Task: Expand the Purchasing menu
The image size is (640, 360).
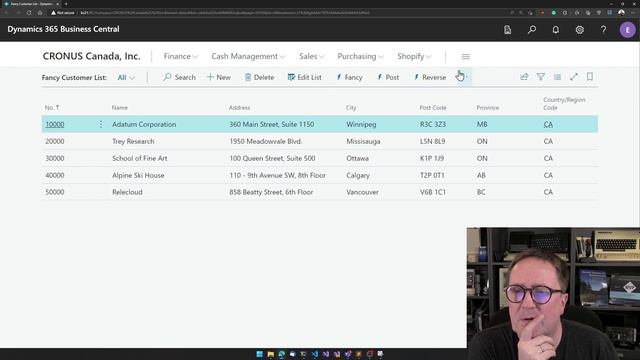Action: (x=360, y=56)
